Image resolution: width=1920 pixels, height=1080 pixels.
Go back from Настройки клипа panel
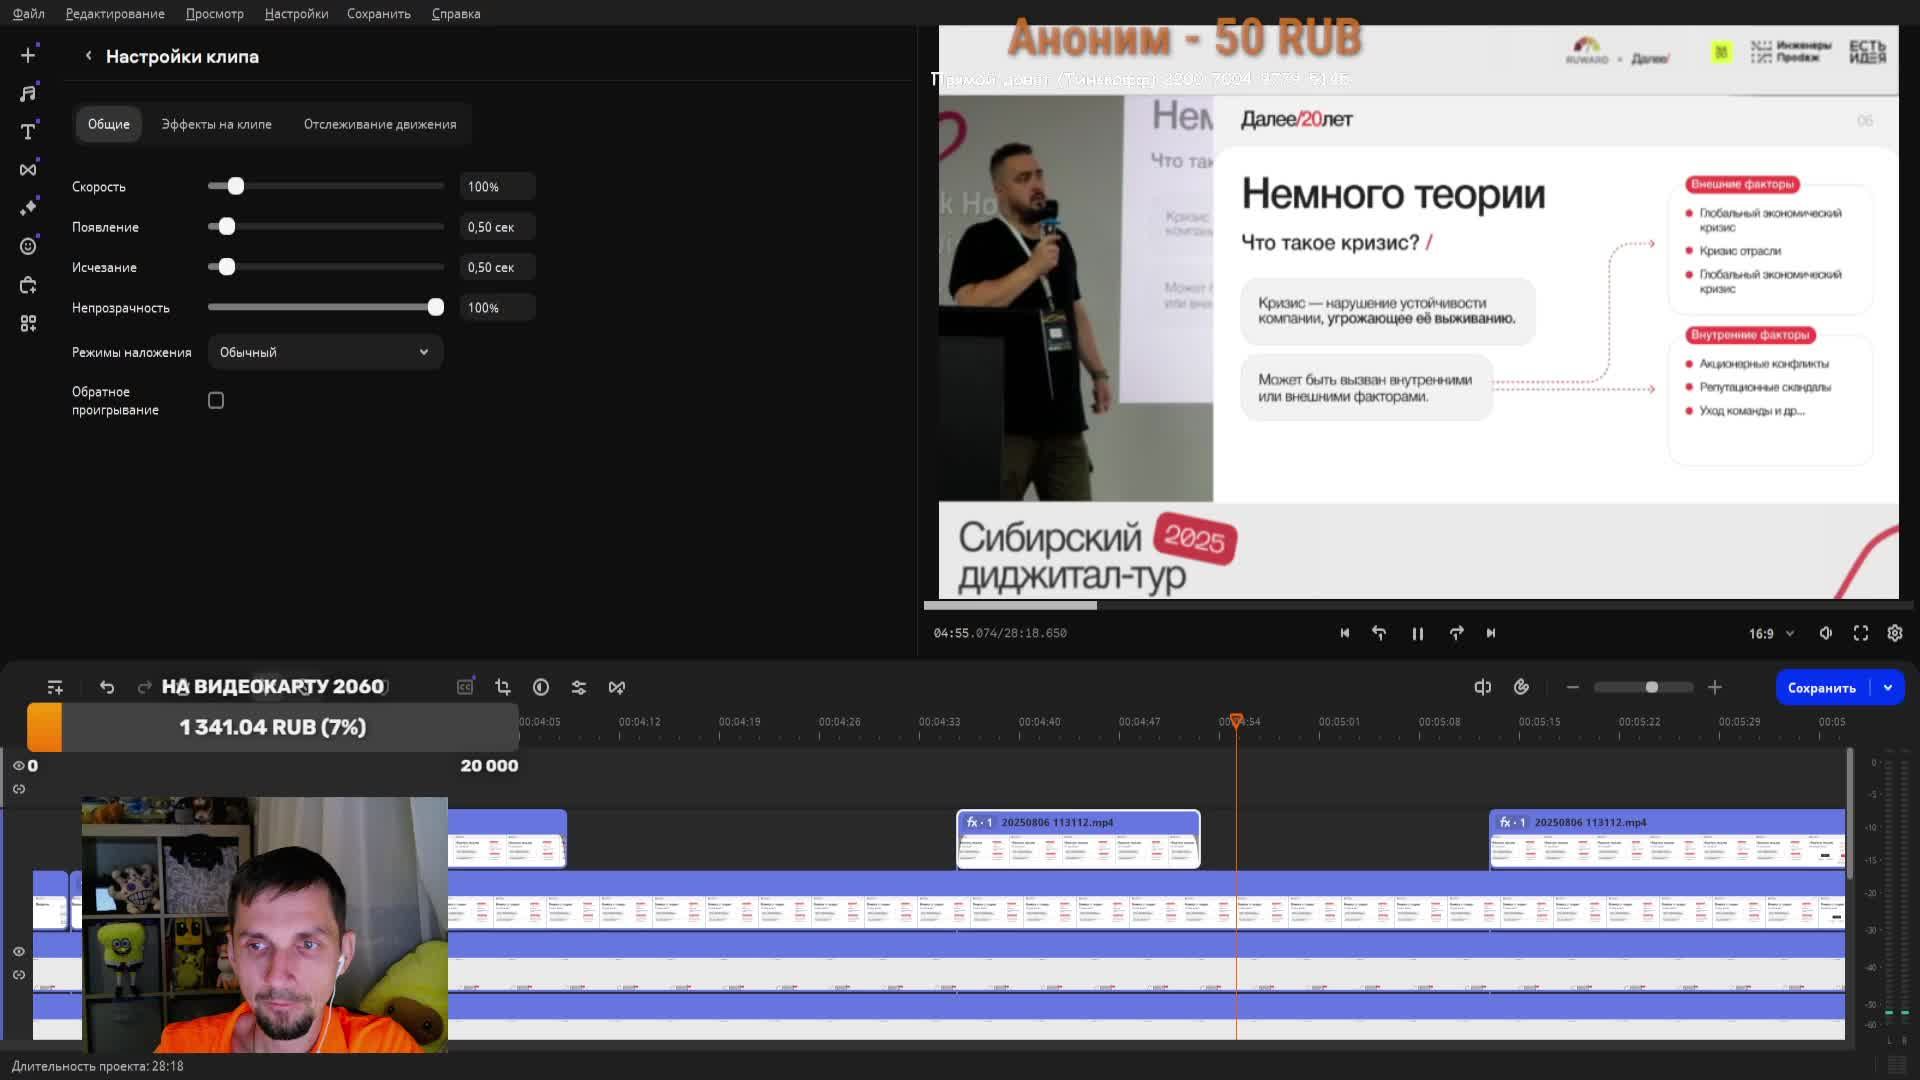88,56
